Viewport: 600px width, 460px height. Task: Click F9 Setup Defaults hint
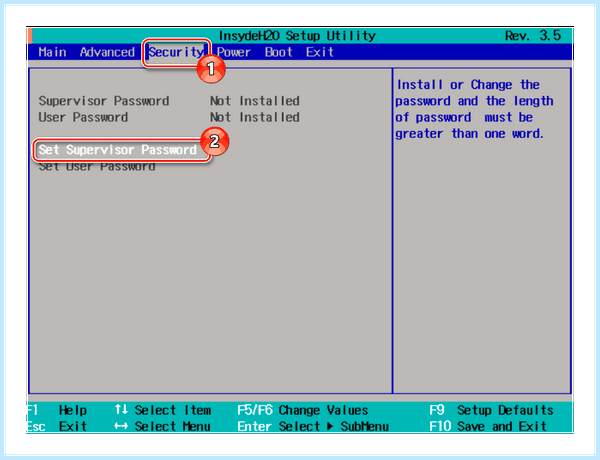(491, 410)
